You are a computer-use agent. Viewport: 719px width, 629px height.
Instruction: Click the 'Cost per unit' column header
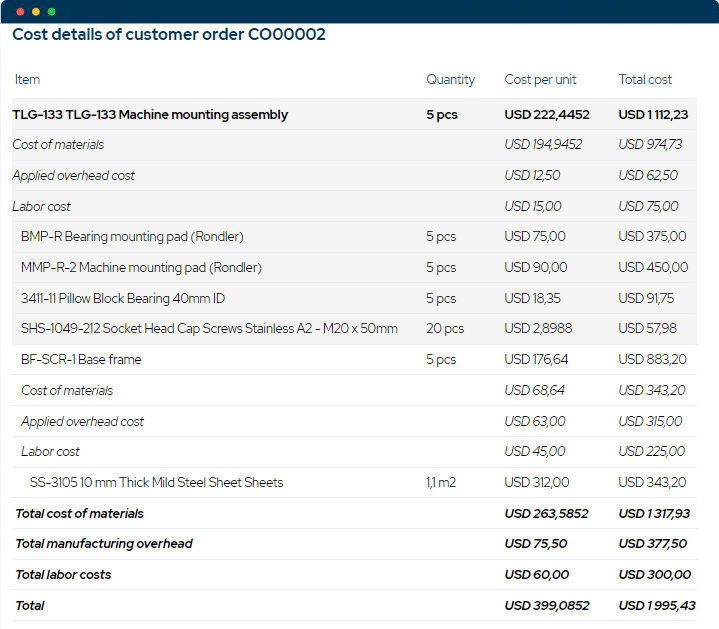540,80
